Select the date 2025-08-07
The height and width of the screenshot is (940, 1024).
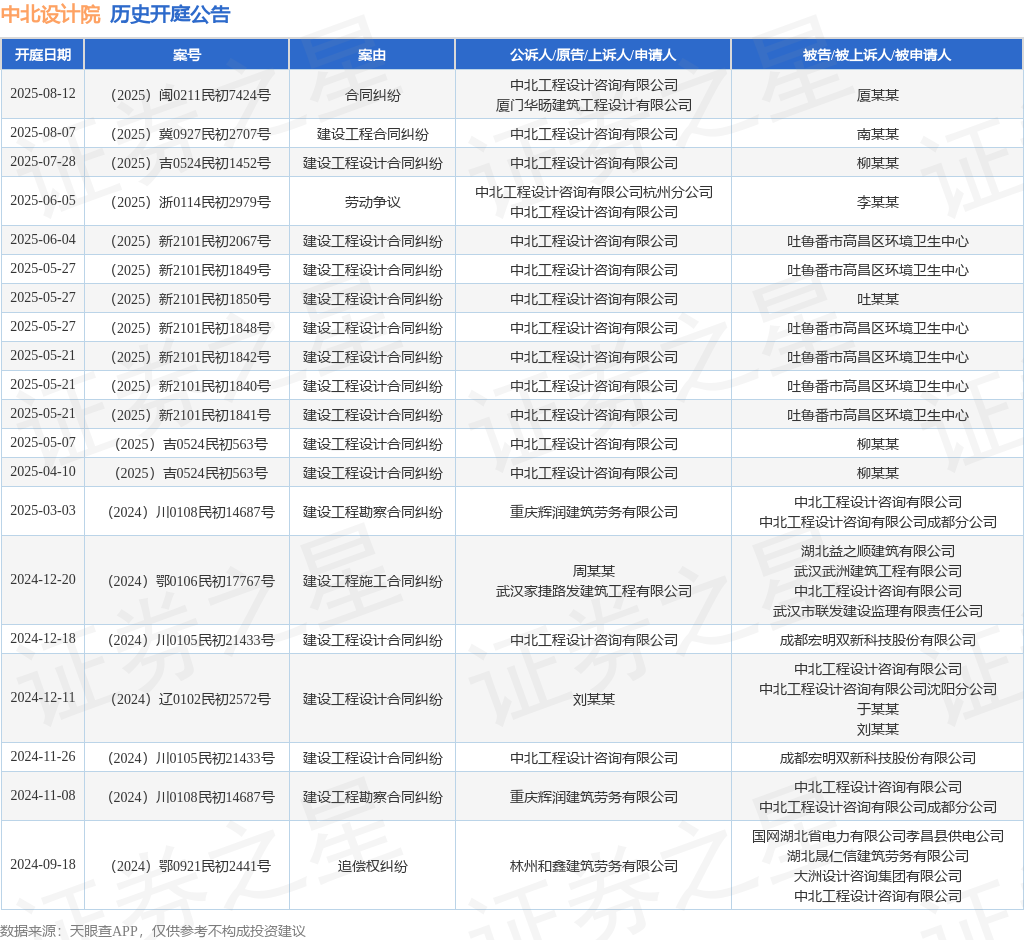[x=43, y=133]
